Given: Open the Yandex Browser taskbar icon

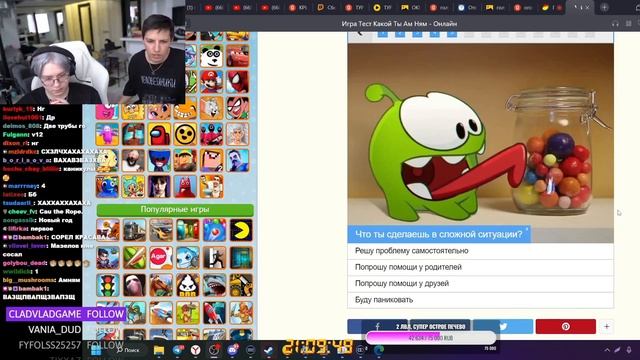Looking at the screenshot, I should [196, 350].
